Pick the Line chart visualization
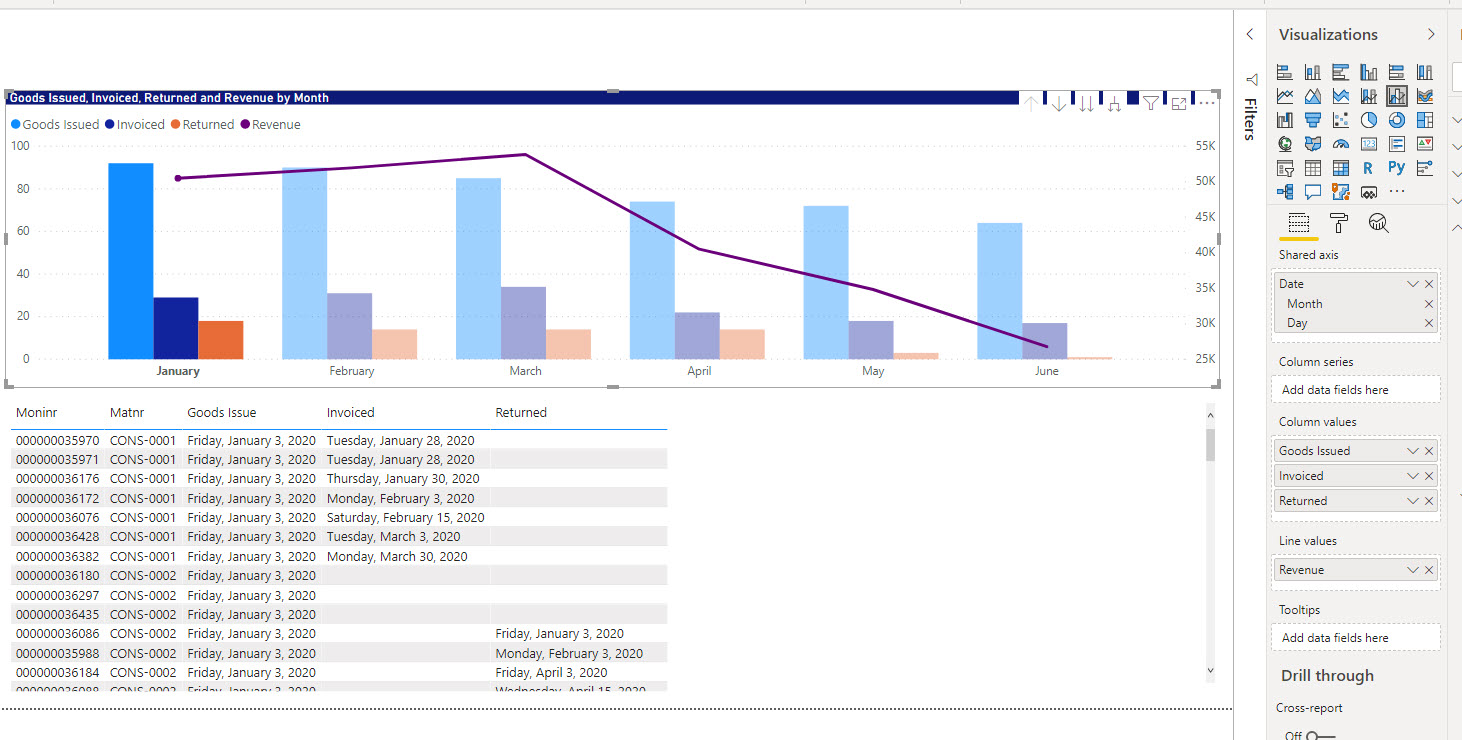The width and height of the screenshot is (1462, 740). click(x=1285, y=96)
